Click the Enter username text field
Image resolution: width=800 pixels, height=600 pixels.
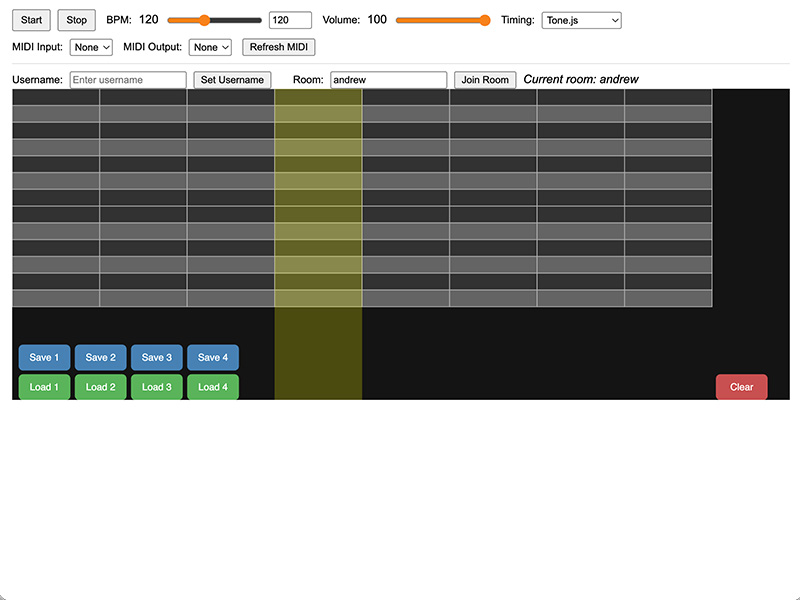tap(128, 80)
